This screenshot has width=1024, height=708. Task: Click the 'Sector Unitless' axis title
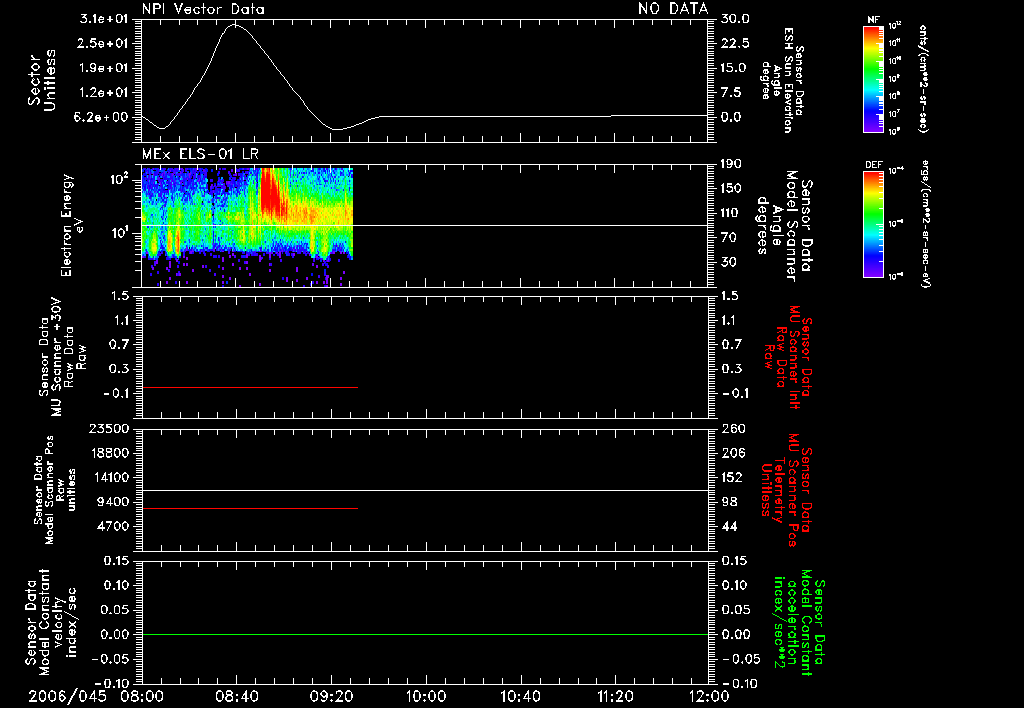[x=41, y=80]
